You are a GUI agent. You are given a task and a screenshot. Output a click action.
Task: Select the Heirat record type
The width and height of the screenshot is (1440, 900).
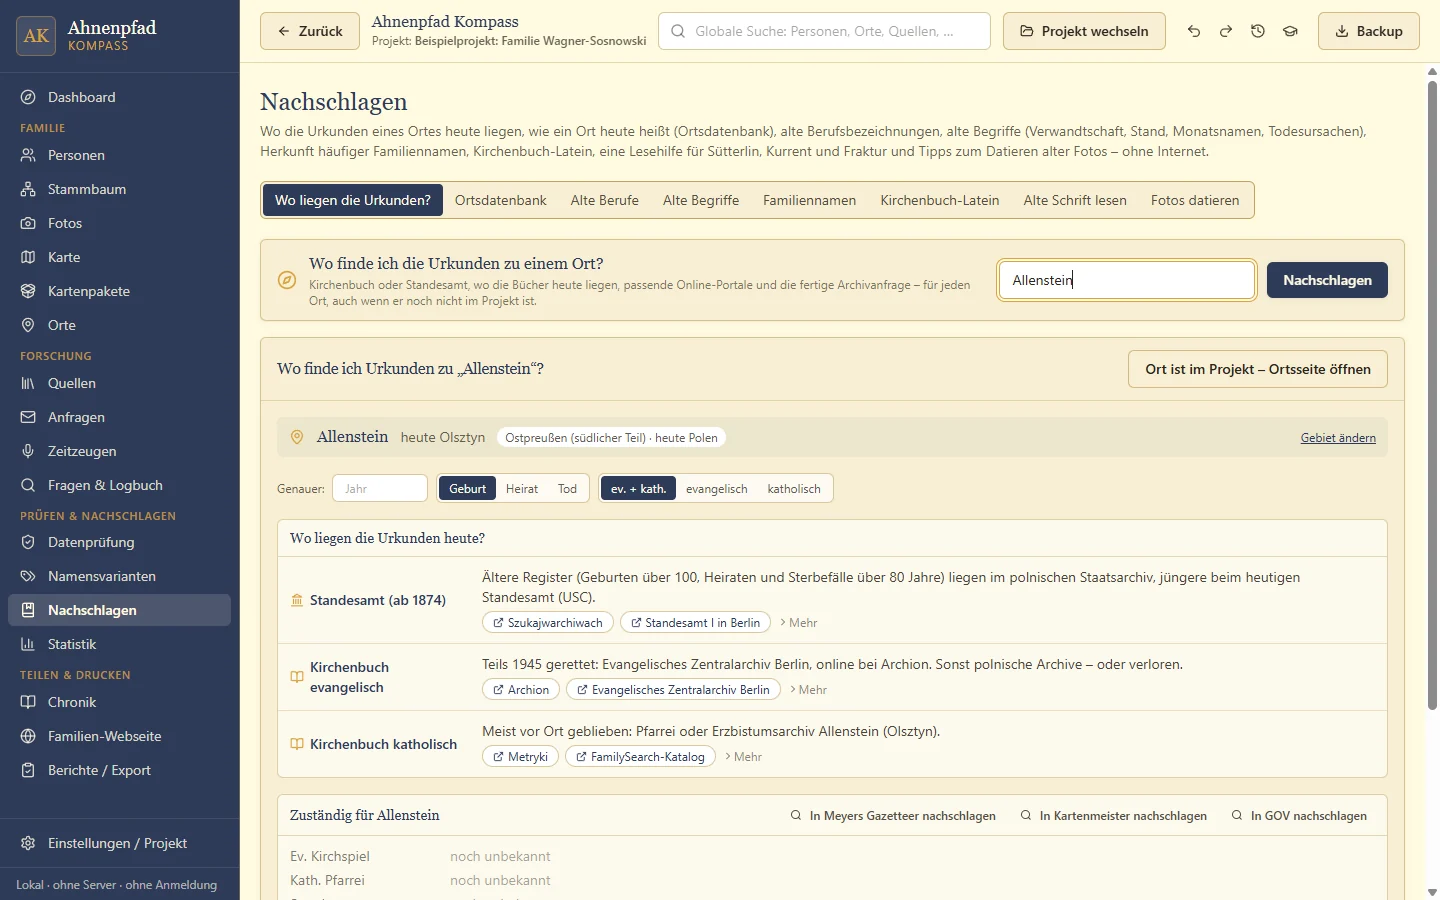522,489
